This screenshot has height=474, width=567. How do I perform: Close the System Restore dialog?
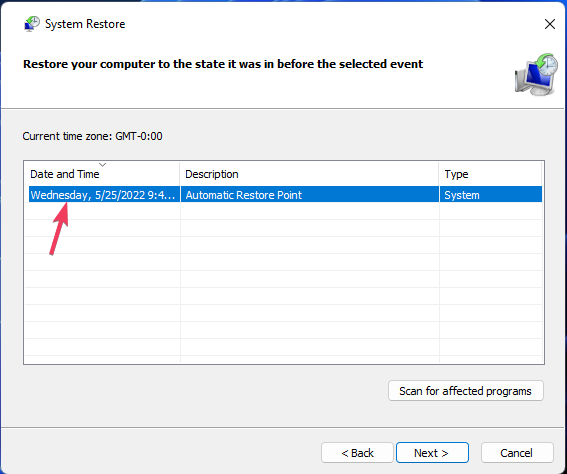coord(550,24)
